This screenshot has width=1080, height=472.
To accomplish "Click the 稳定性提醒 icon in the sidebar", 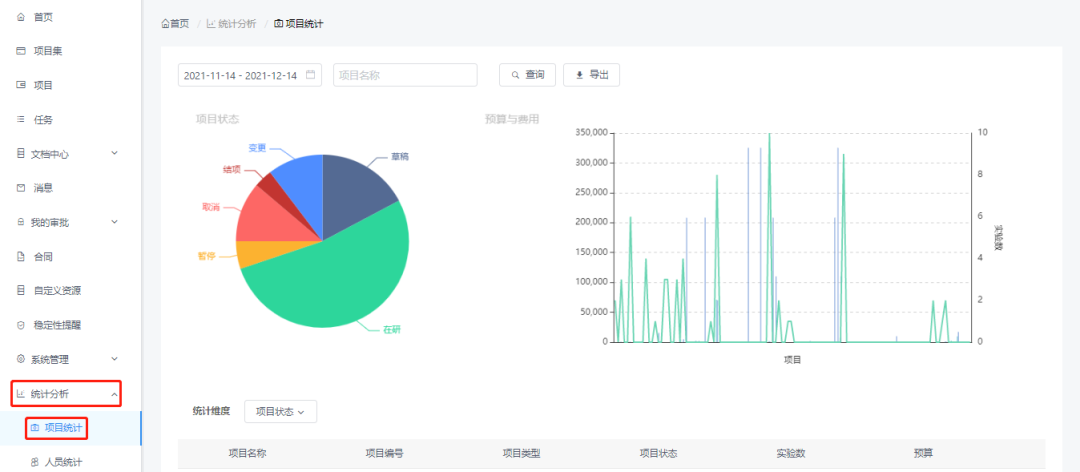I will pyautogui.click(x=21, y=325).
